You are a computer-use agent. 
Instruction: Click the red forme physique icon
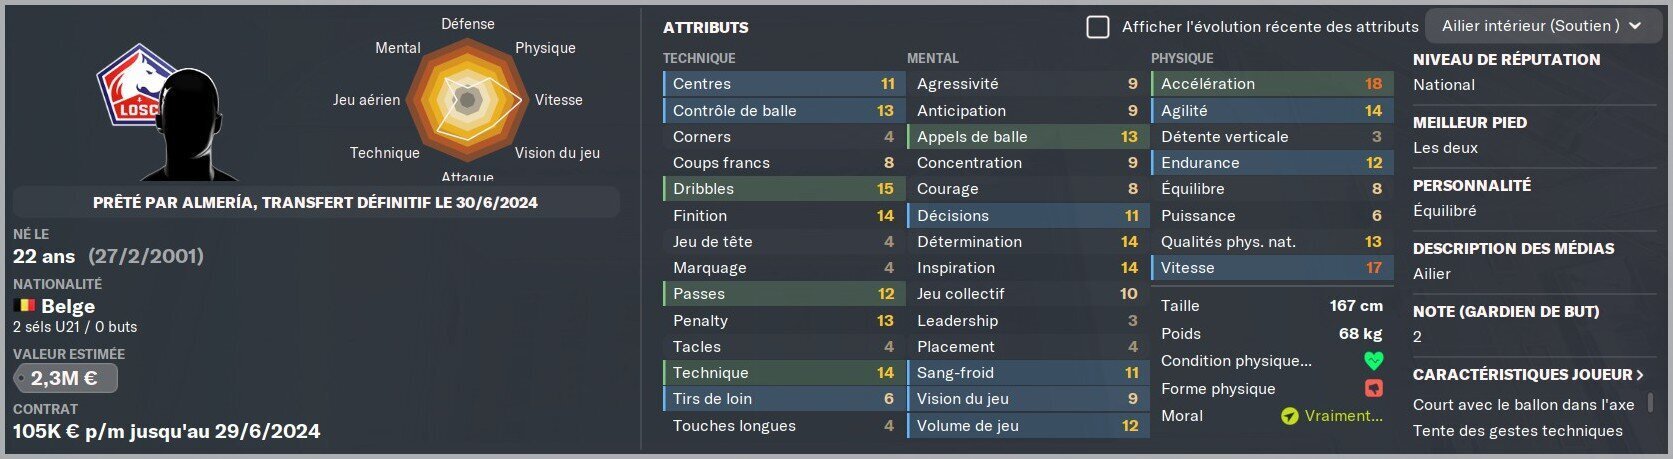click(1373, 388)
